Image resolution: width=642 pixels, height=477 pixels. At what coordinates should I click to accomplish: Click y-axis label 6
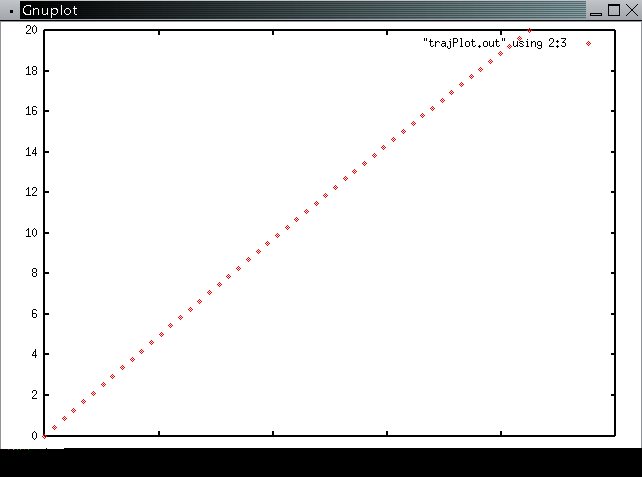34,314
